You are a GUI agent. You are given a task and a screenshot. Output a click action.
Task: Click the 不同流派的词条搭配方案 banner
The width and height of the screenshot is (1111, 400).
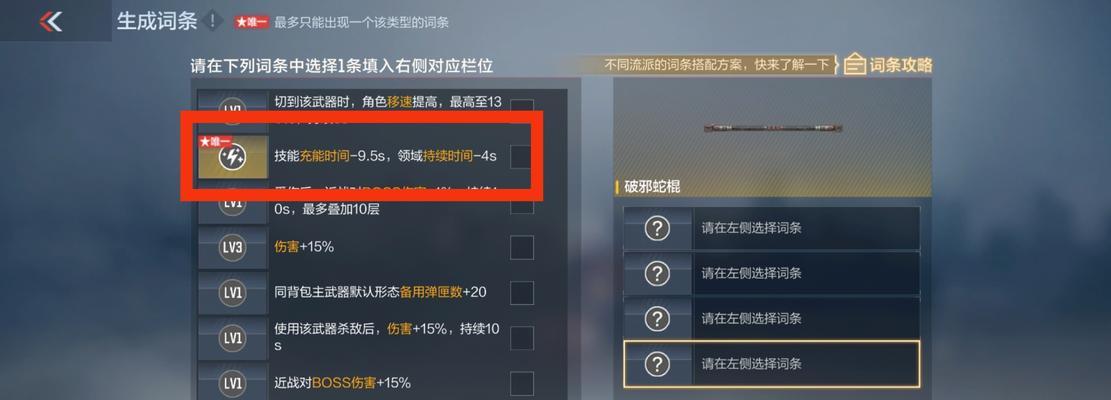pos(716,65)
